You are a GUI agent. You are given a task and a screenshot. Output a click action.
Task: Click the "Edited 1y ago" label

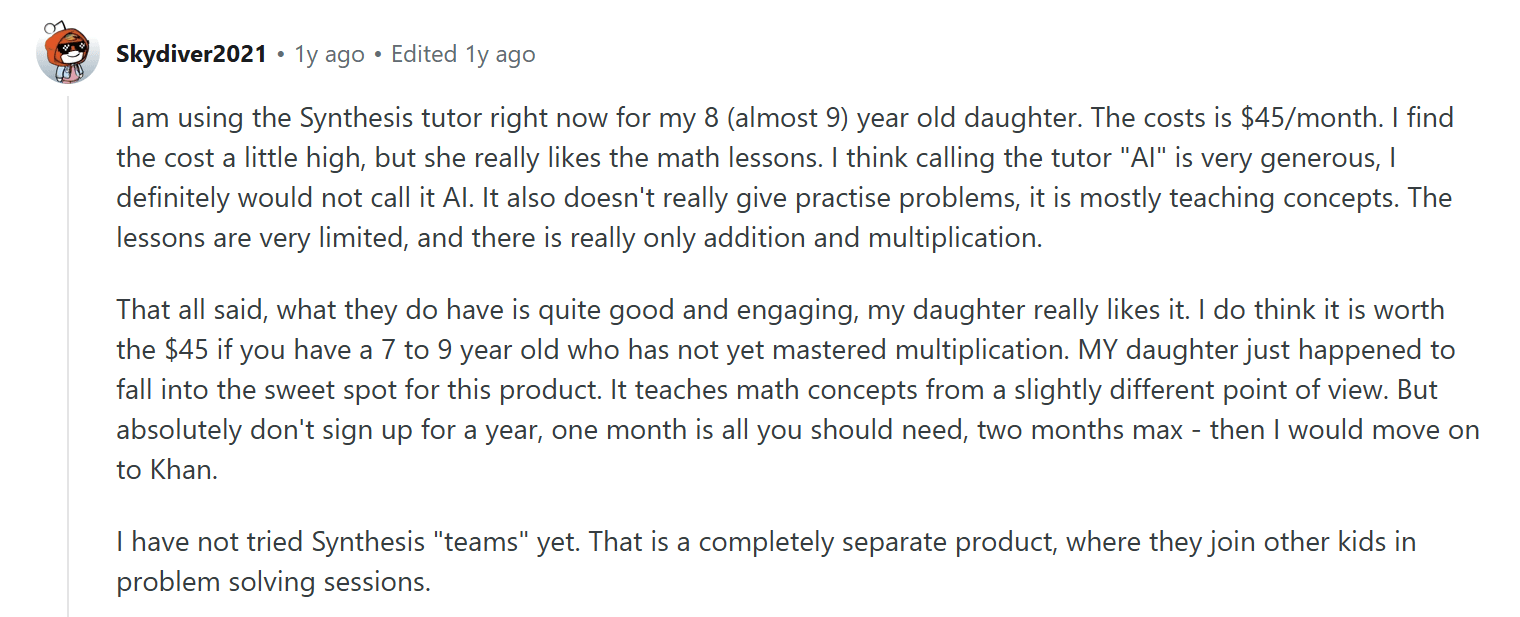click(463, 54)
